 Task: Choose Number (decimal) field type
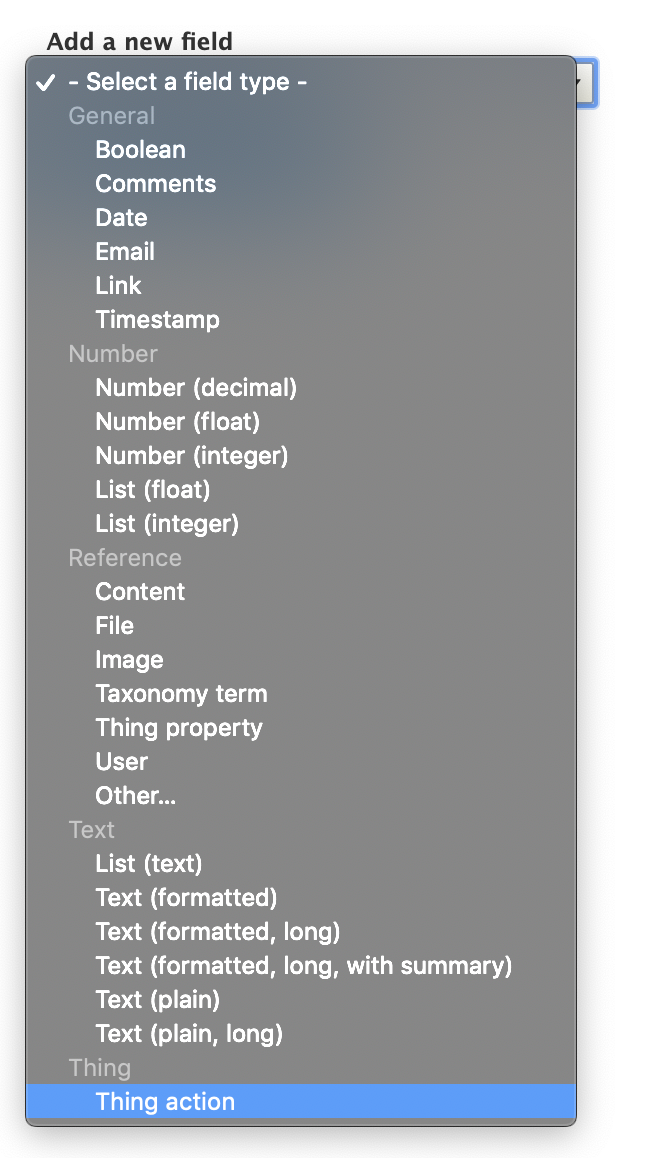tap(196, 388)
